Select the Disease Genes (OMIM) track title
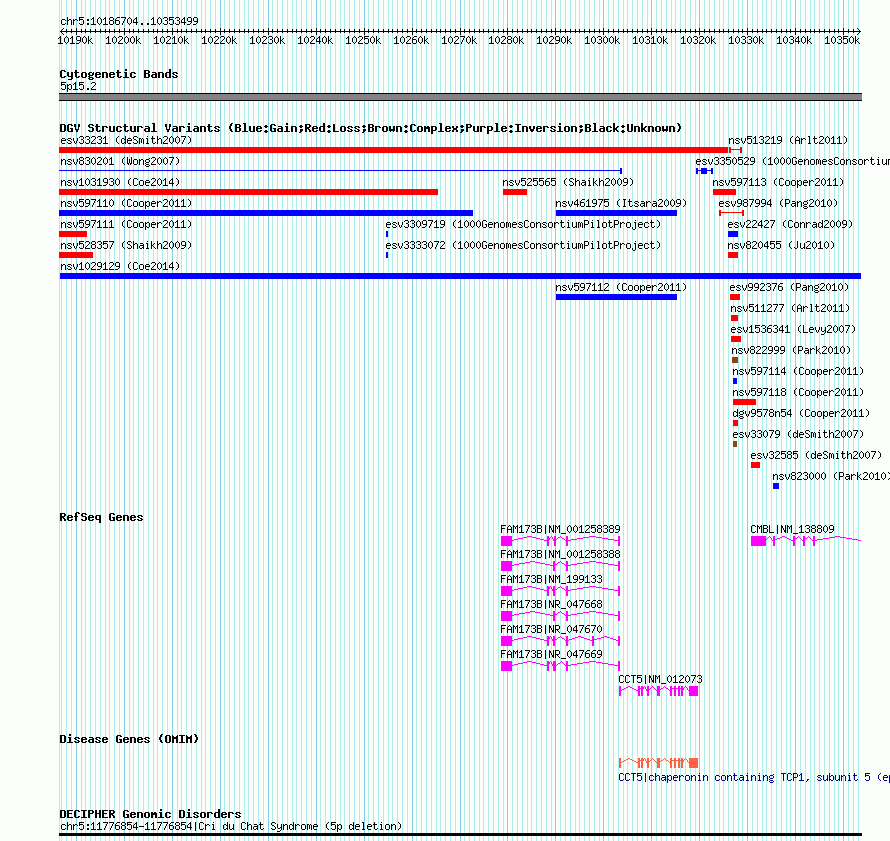This screenshot has width=890, height=841. pos(129,739)
